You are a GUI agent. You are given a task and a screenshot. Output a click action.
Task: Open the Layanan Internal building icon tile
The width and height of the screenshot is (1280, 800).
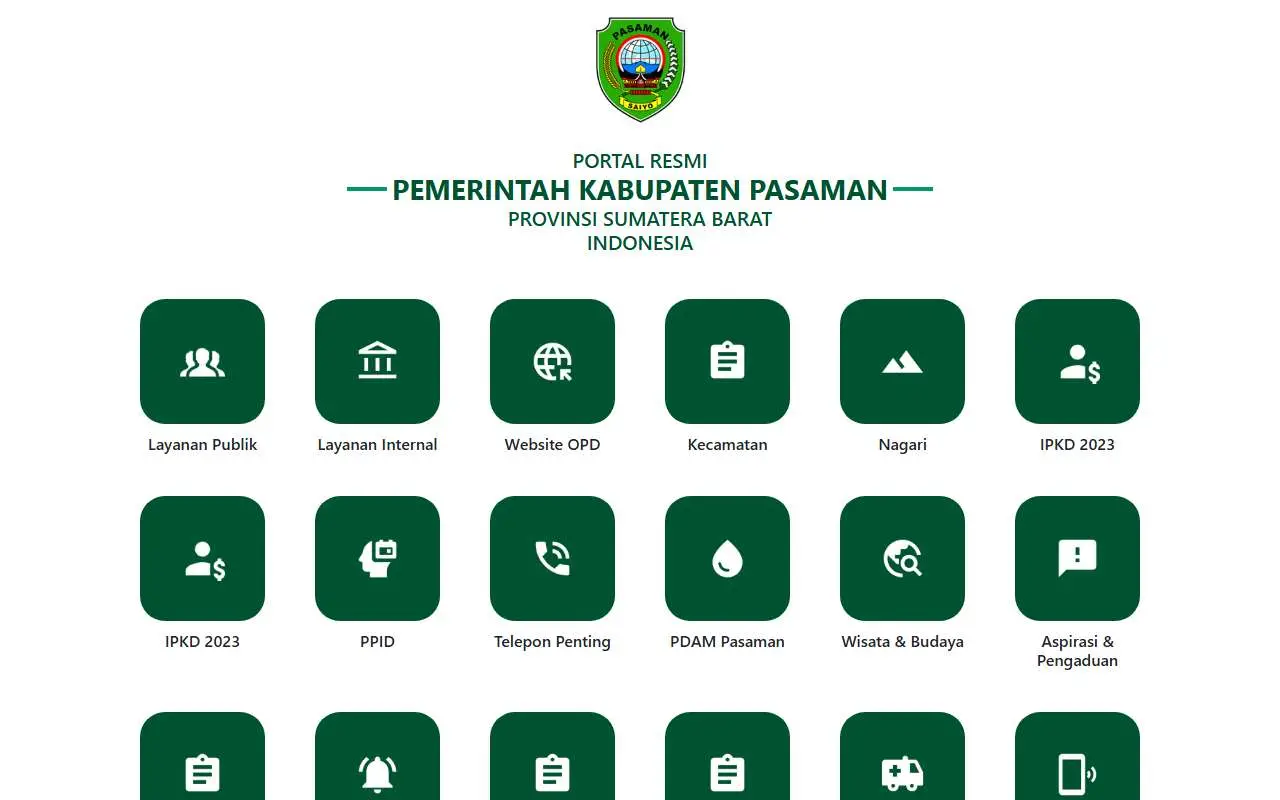tap(377, 361)
